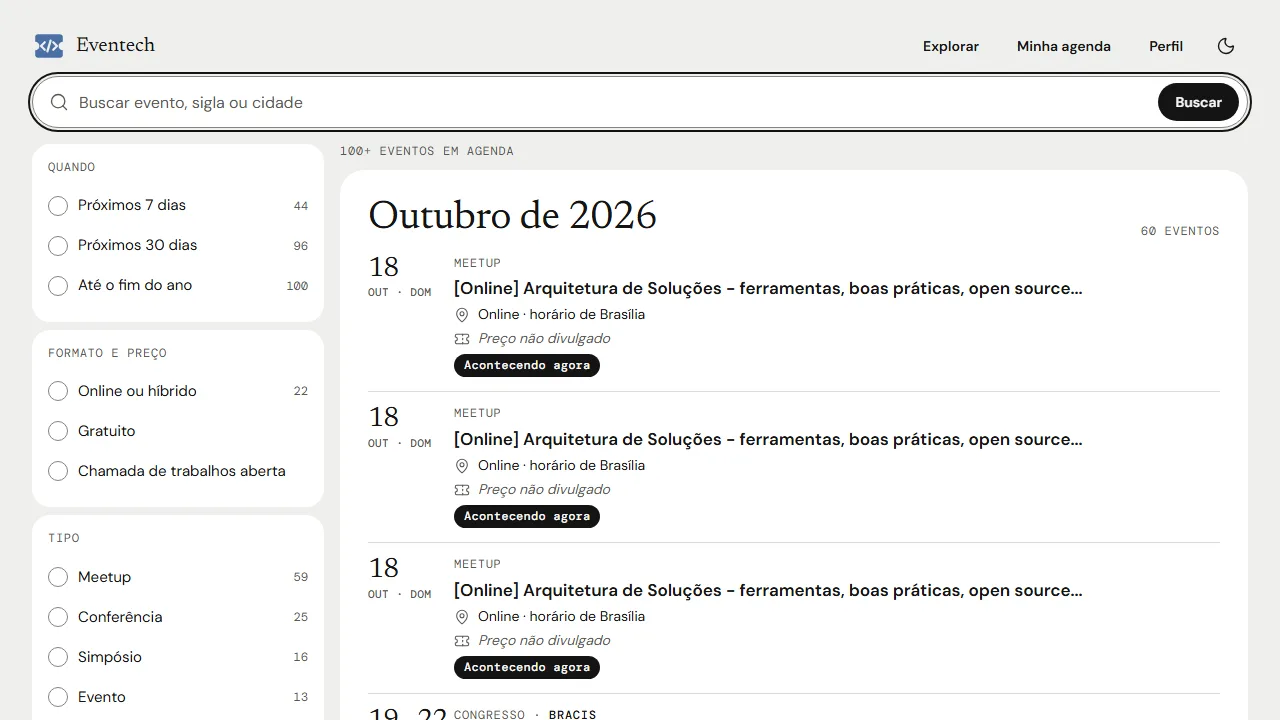1280x720 pixels.
Task: Open the Explorar menu item
Action: (951, 46)
